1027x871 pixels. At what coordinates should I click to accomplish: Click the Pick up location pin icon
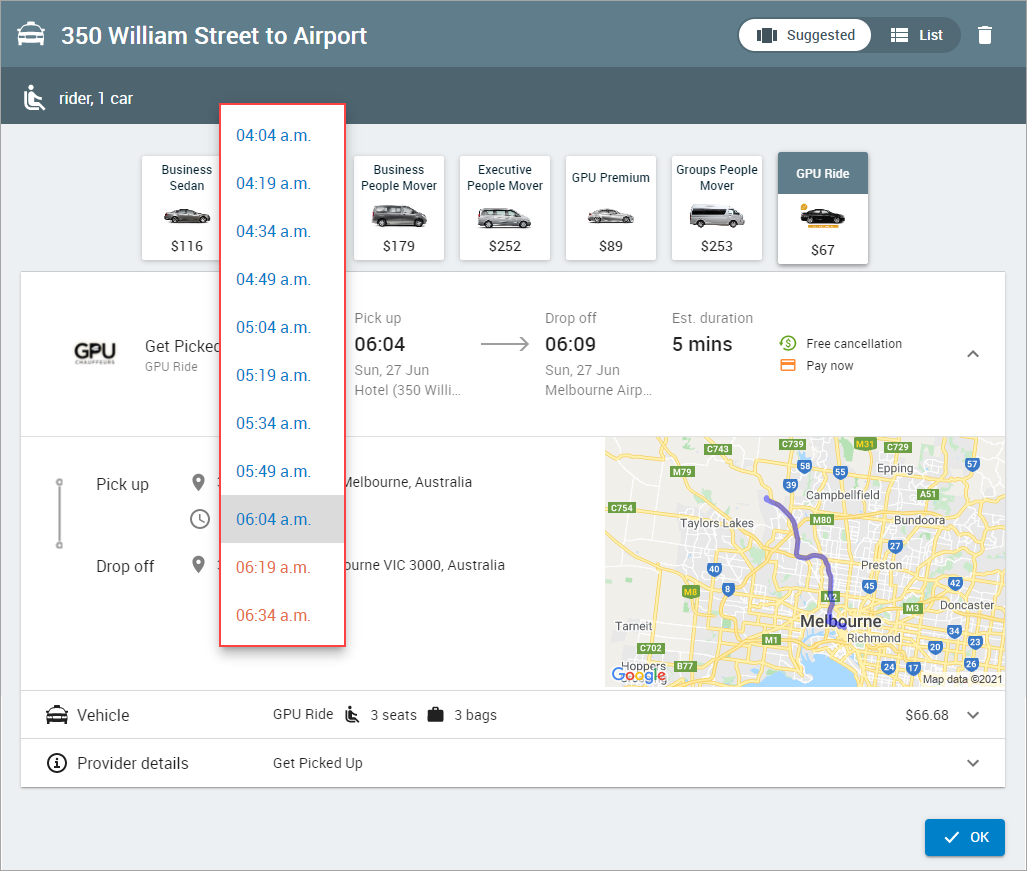pyautogui.click(x=198, y=483)
